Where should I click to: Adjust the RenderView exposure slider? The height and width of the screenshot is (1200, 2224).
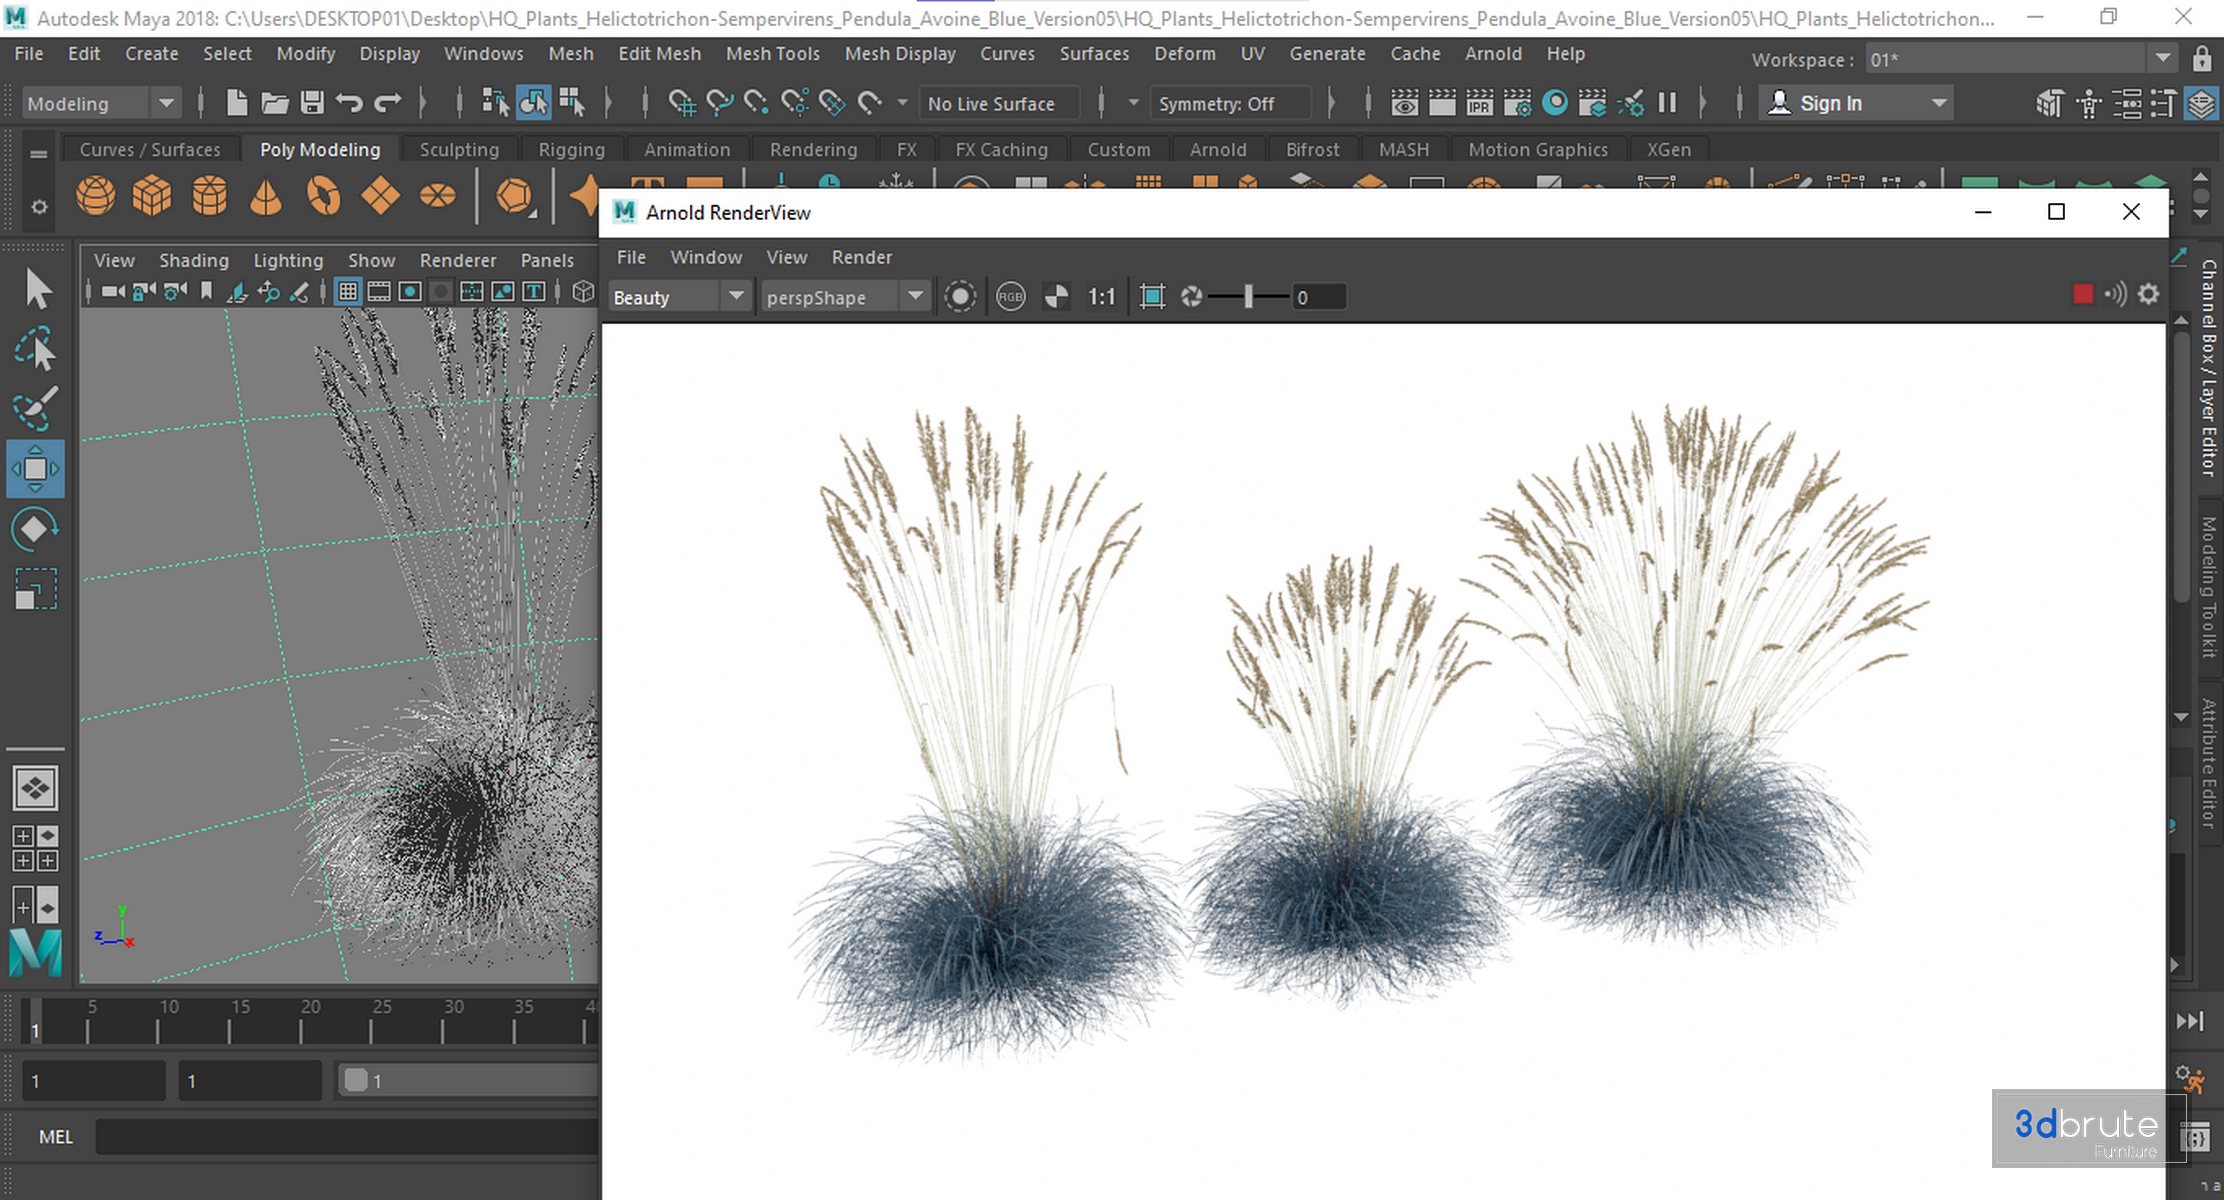(1248, 297)
